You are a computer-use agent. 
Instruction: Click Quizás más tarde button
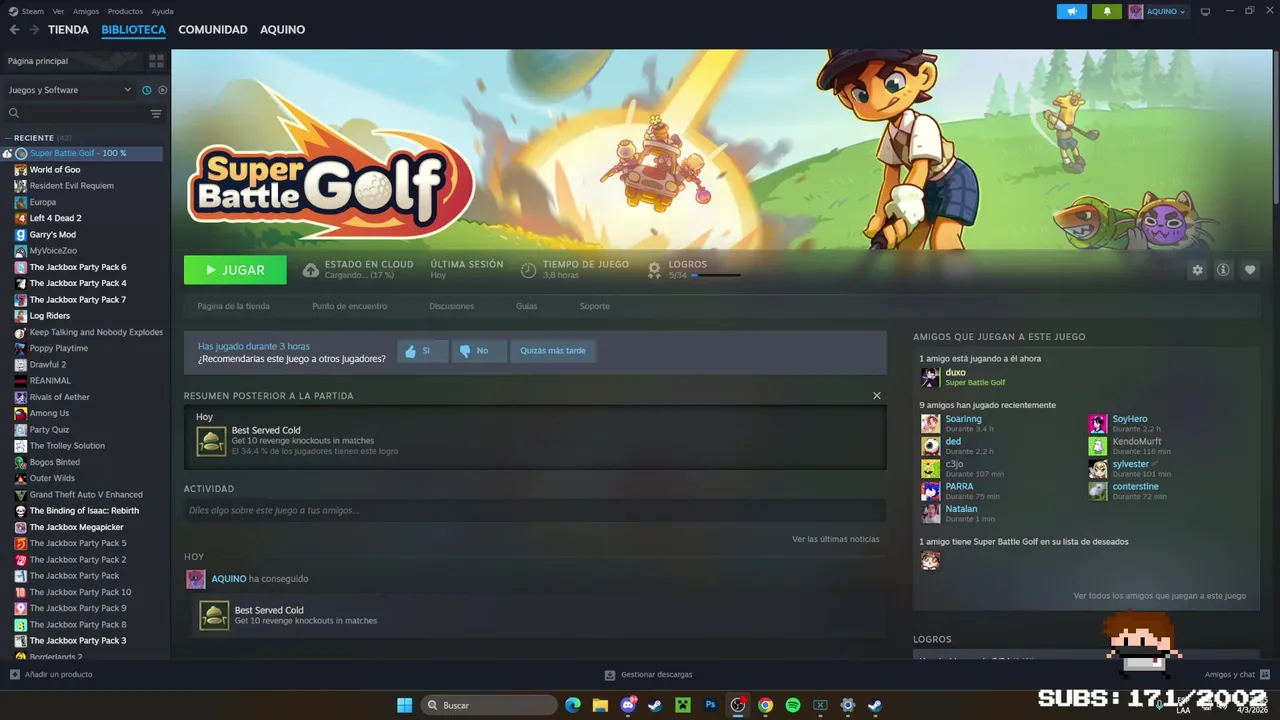(x=553, y=351)
